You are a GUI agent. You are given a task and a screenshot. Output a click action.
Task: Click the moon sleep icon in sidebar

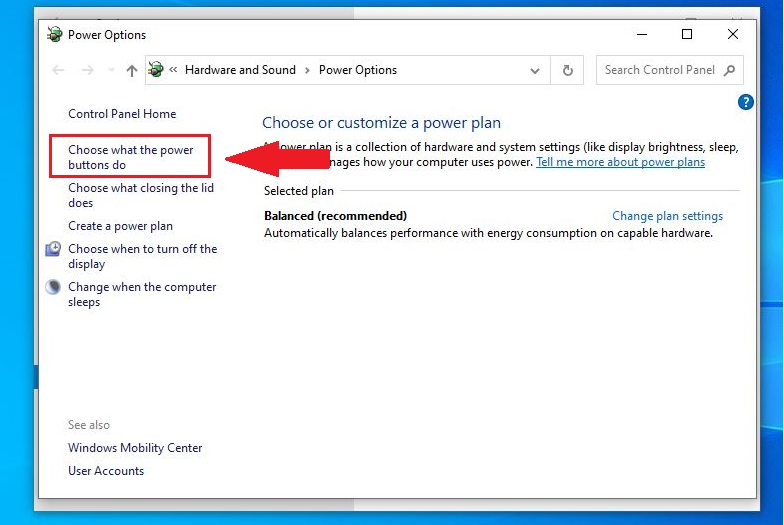(x=53, y=287)
